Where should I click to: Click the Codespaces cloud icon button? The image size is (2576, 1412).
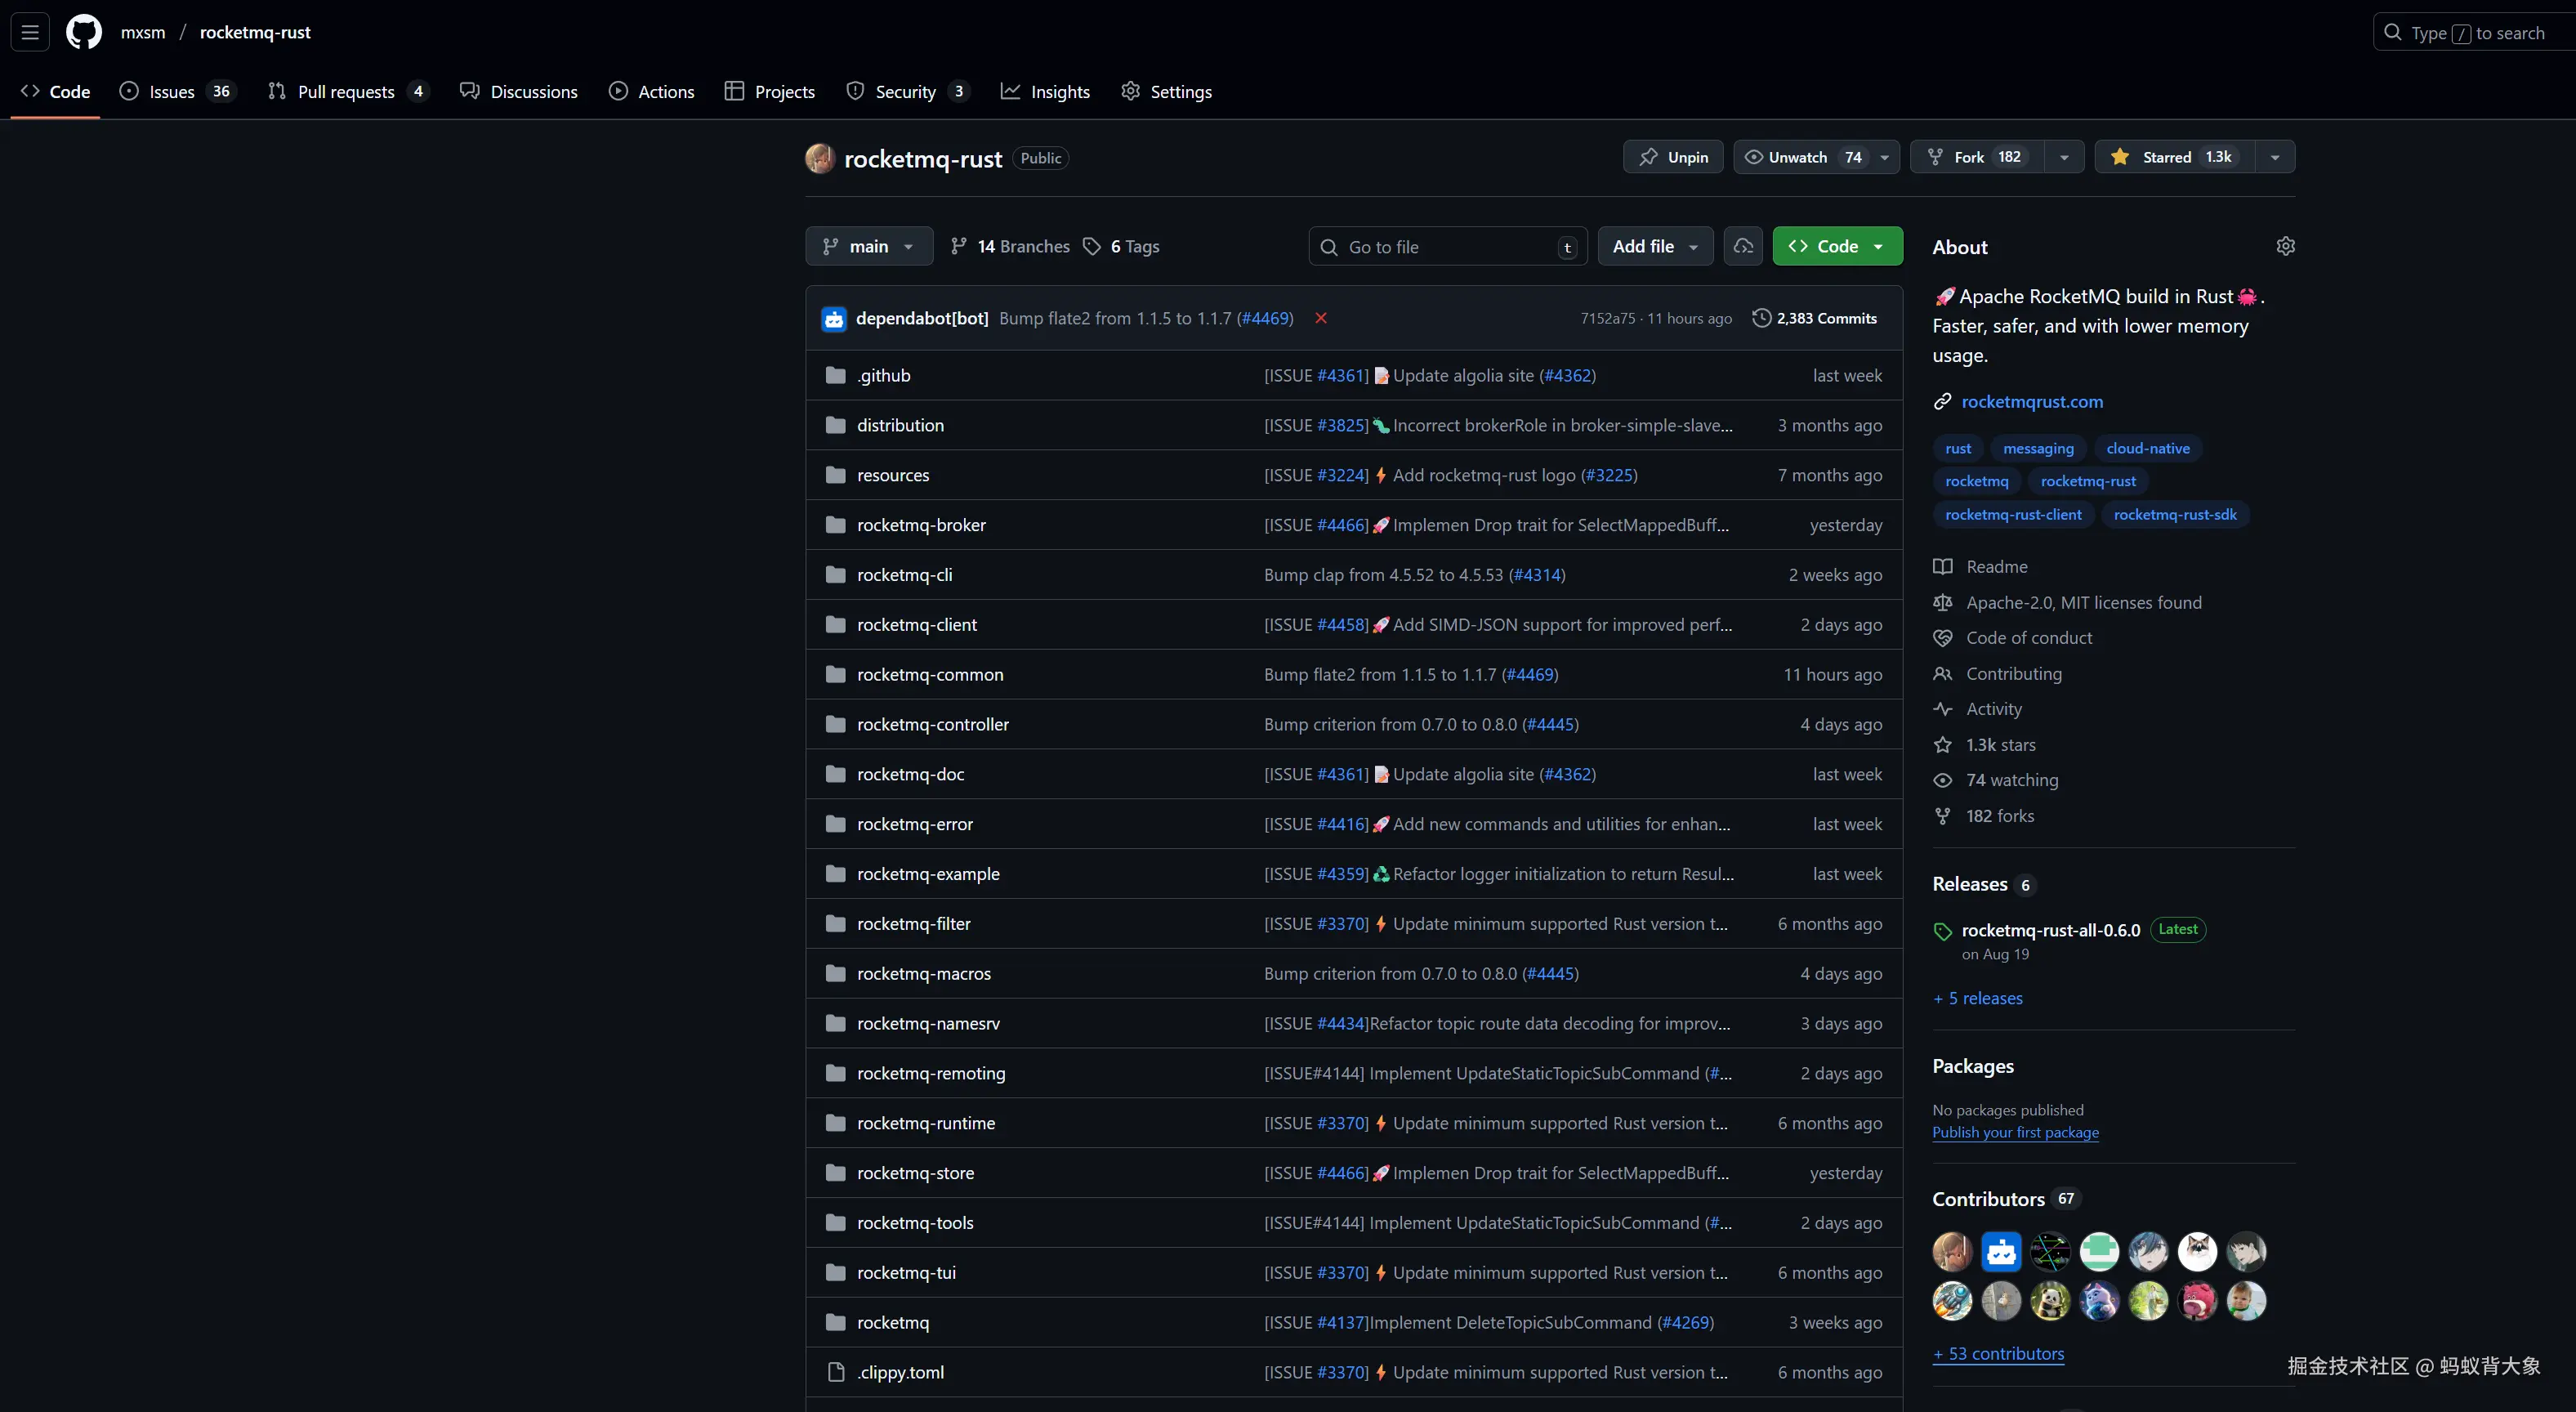tap(1743, 246)
